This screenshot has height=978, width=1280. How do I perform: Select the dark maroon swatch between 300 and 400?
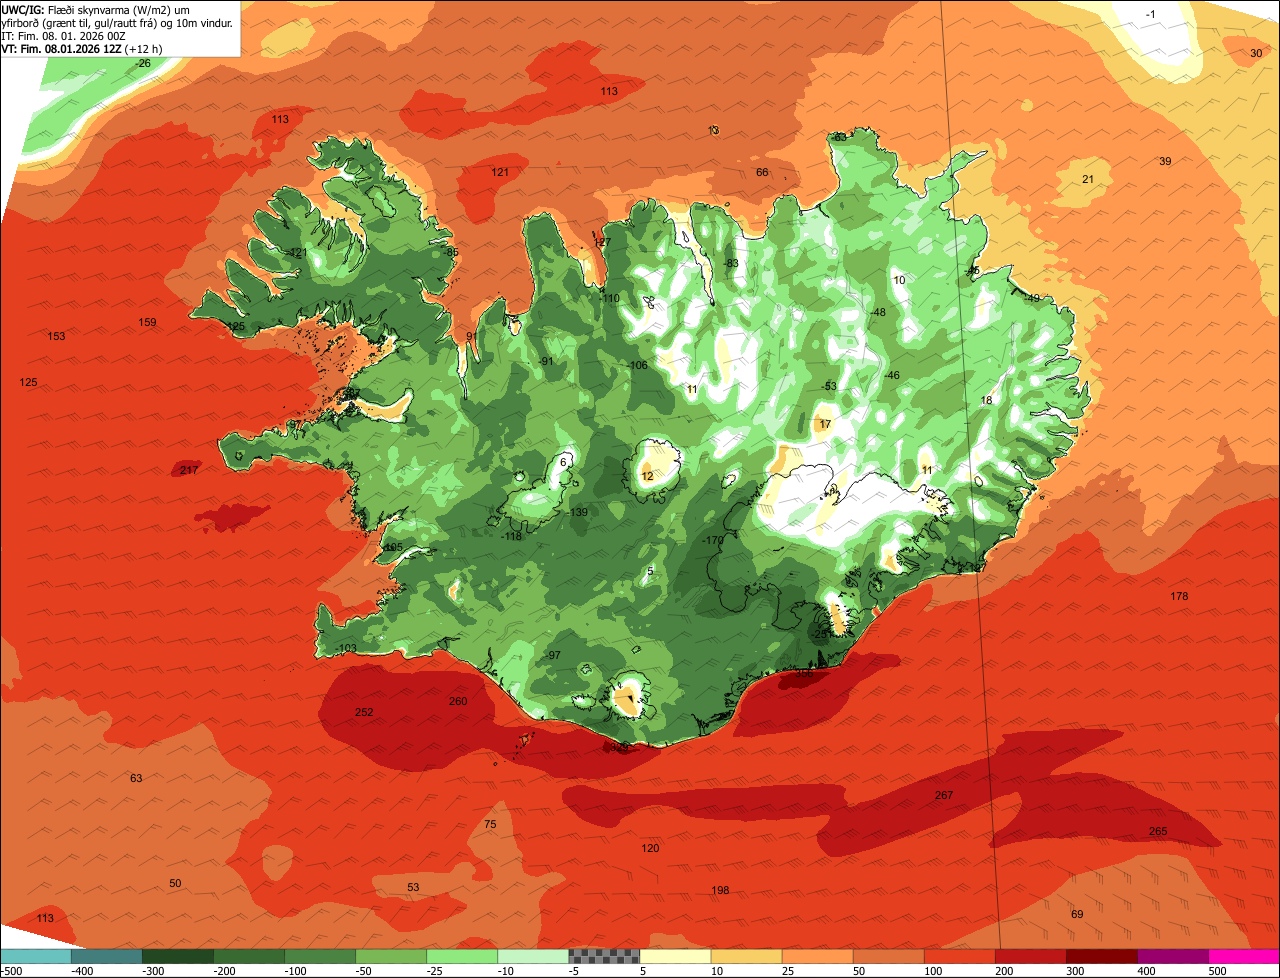1101,957
